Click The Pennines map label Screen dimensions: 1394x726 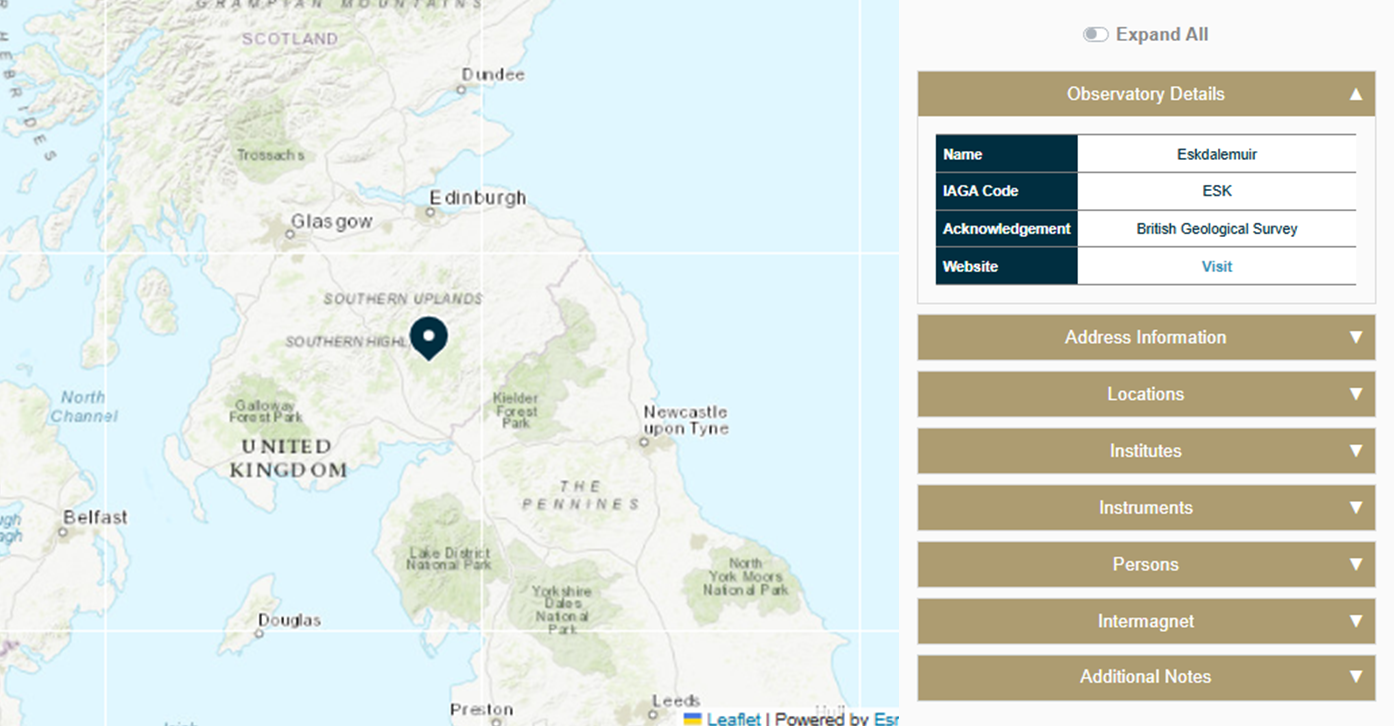[581, 495]
